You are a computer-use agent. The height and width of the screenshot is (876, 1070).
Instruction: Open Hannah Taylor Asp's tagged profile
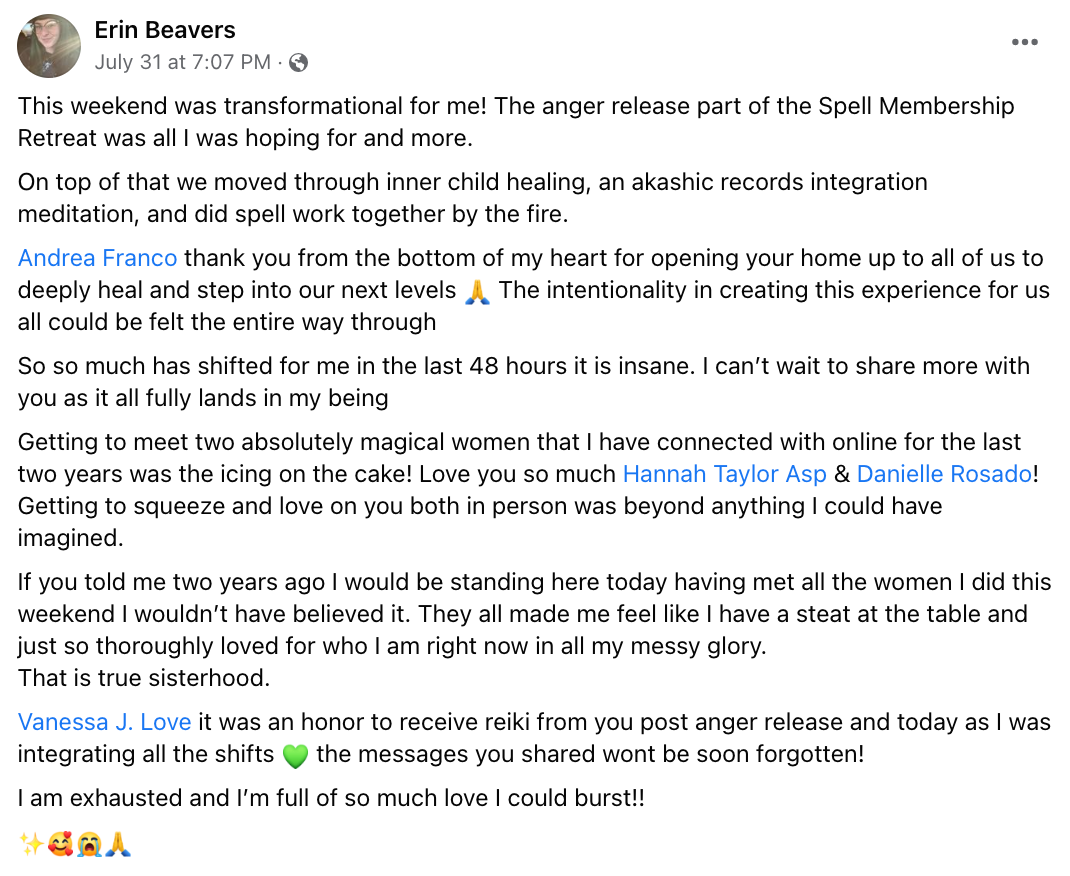coord(724,474)
